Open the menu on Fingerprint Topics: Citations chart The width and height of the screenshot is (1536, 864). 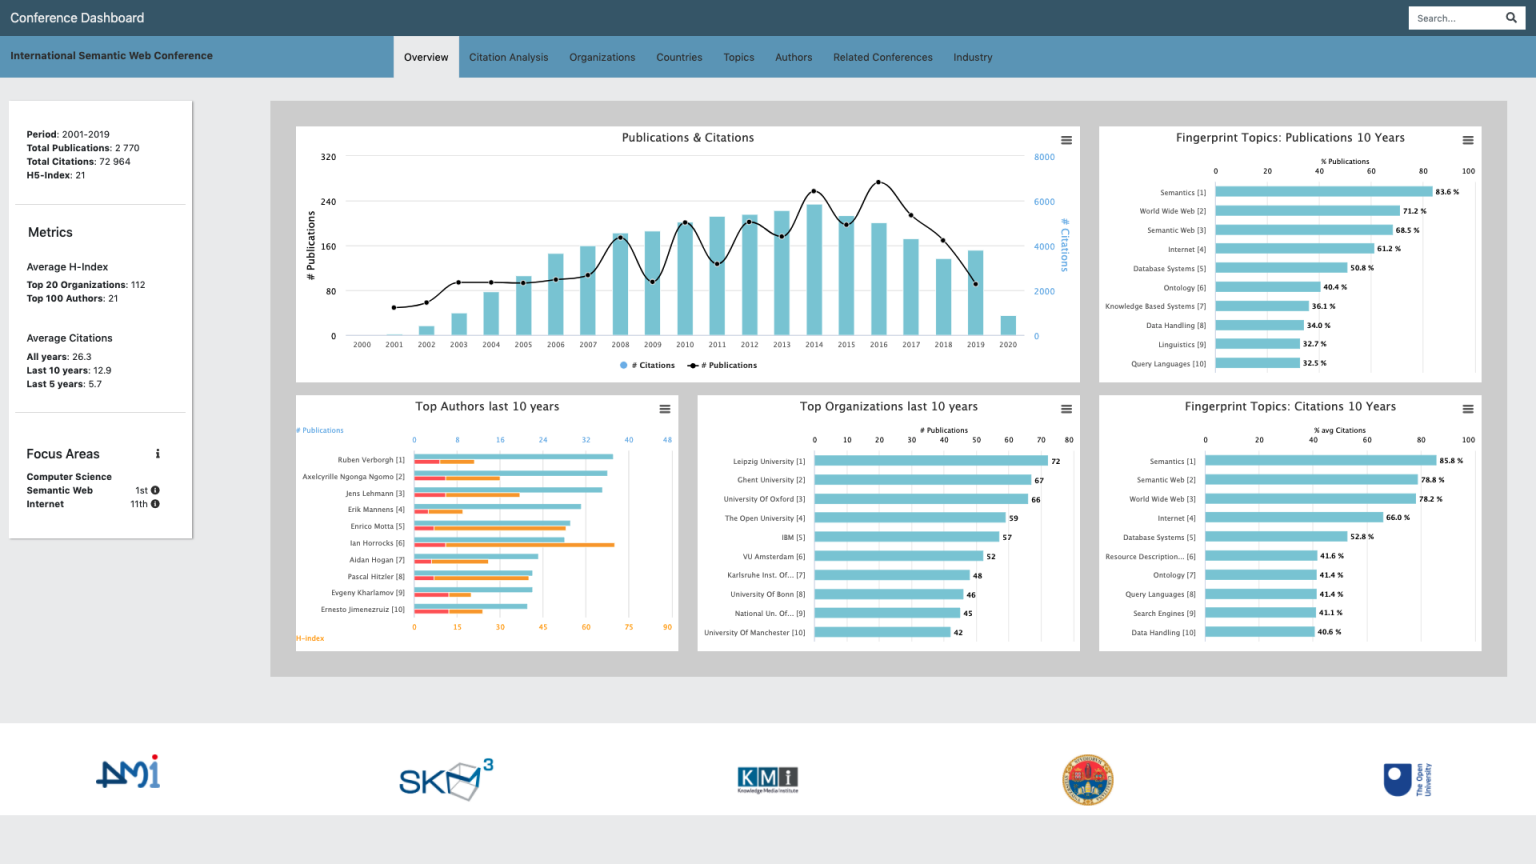(1467, 409)
